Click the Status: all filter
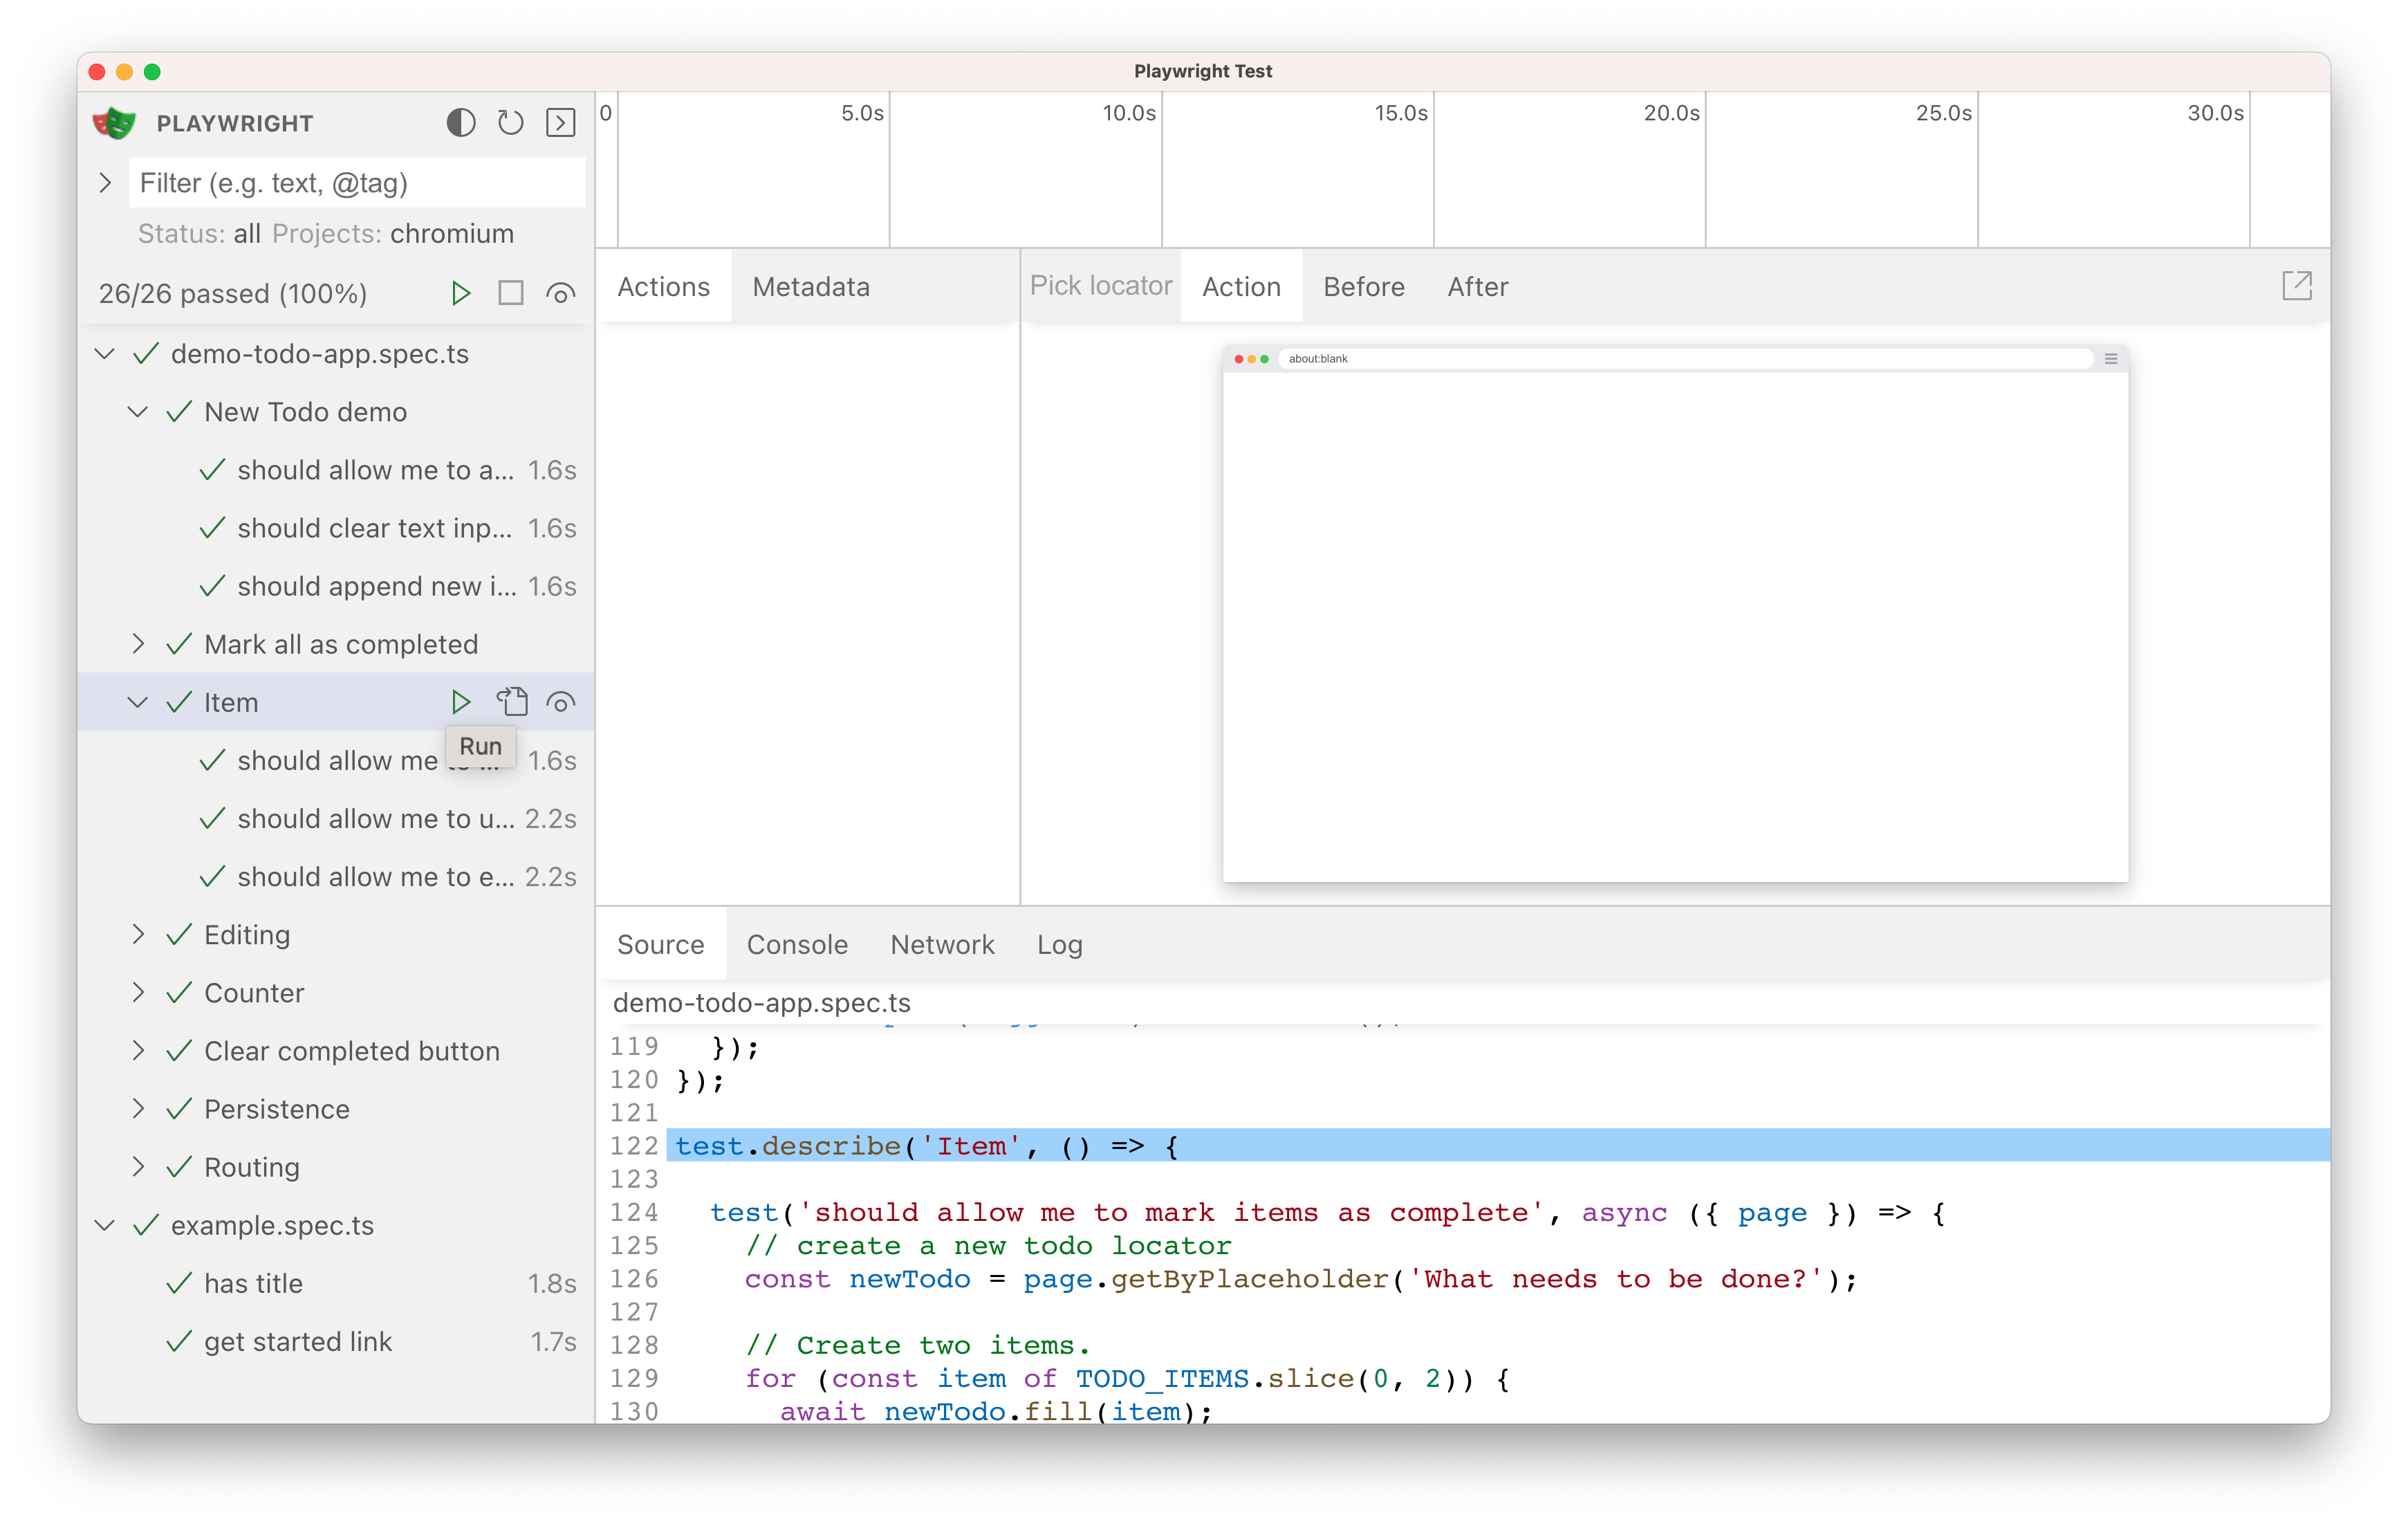 point(199,233)
